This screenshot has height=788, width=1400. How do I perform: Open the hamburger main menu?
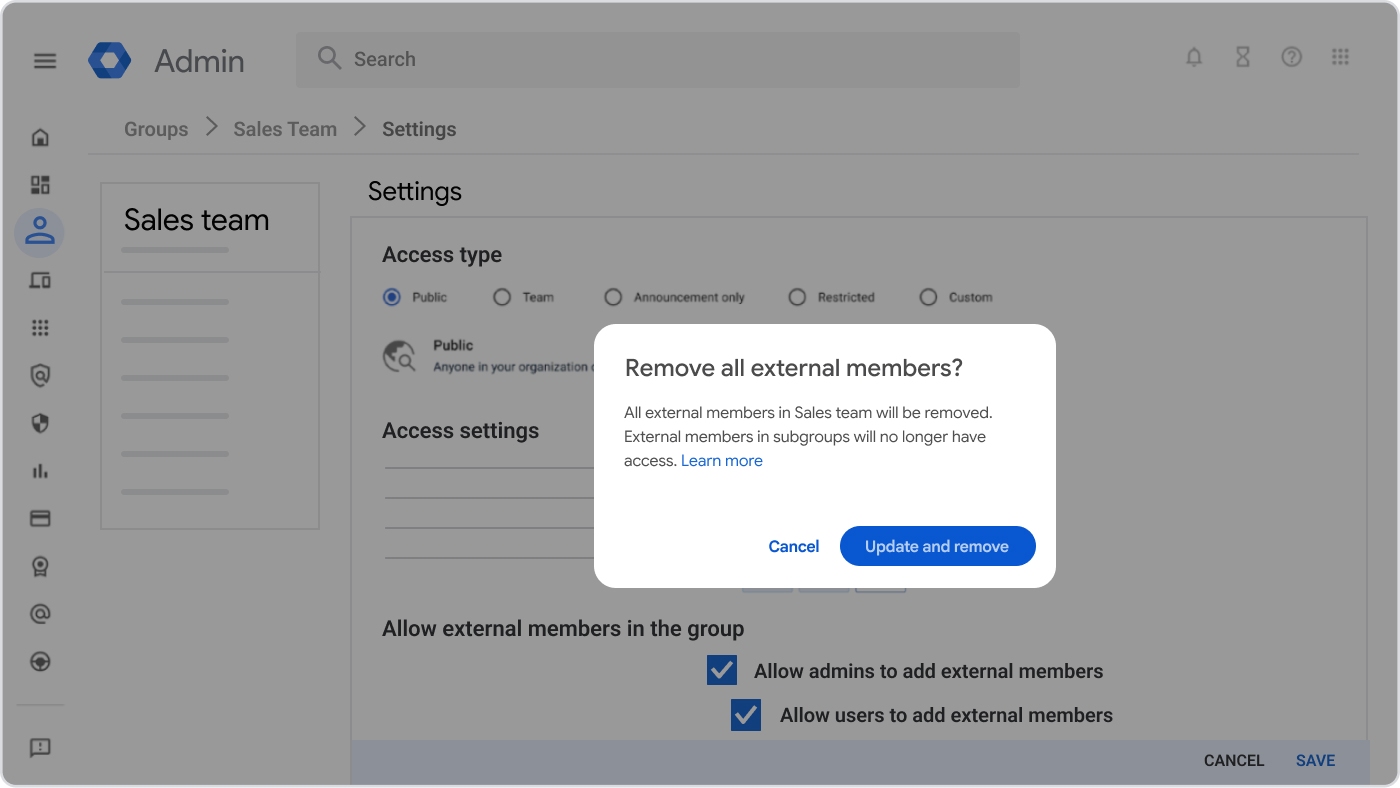(x=45, y=61)
